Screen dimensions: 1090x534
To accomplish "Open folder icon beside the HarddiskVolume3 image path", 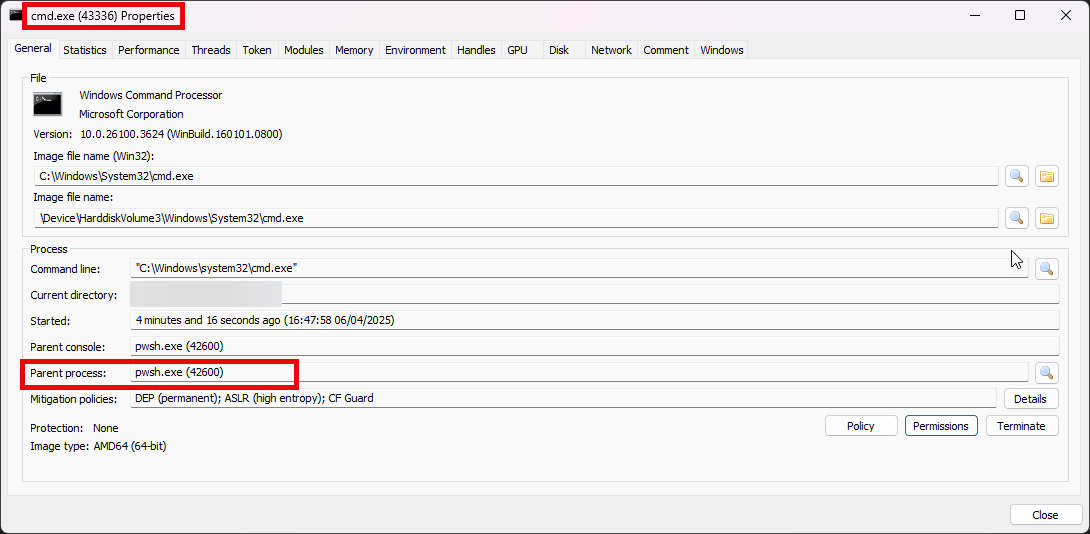I will point(1046,218).
